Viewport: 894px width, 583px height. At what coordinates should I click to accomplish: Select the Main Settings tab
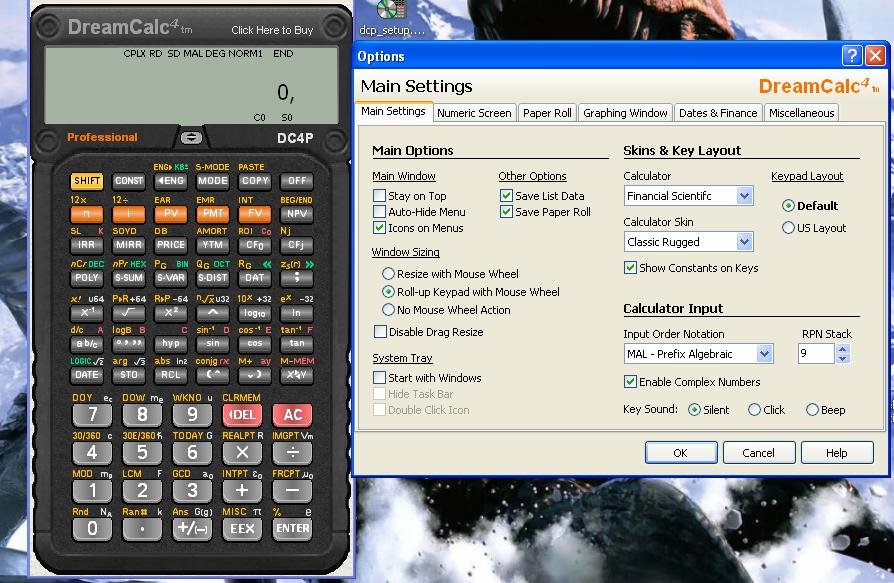coord(393,111)
